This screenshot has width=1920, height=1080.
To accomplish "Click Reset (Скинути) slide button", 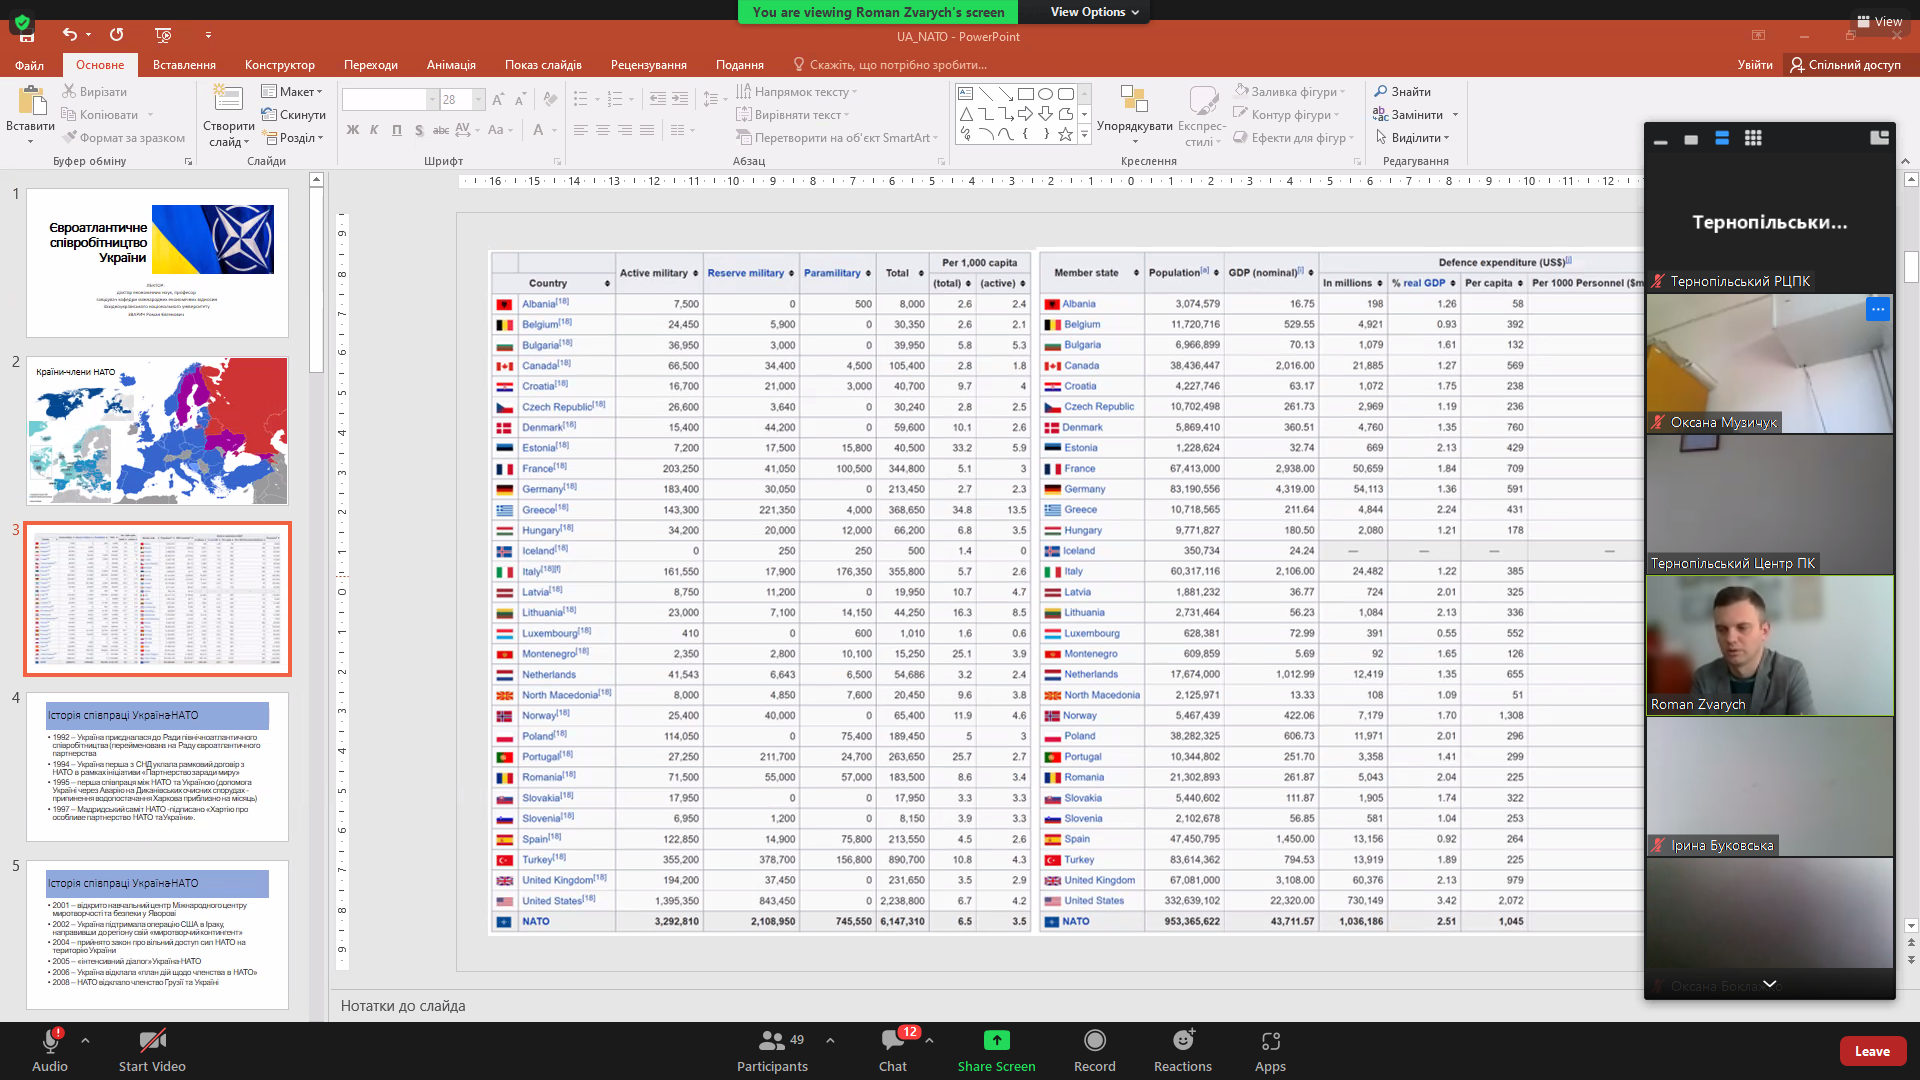I will (294, 114).
